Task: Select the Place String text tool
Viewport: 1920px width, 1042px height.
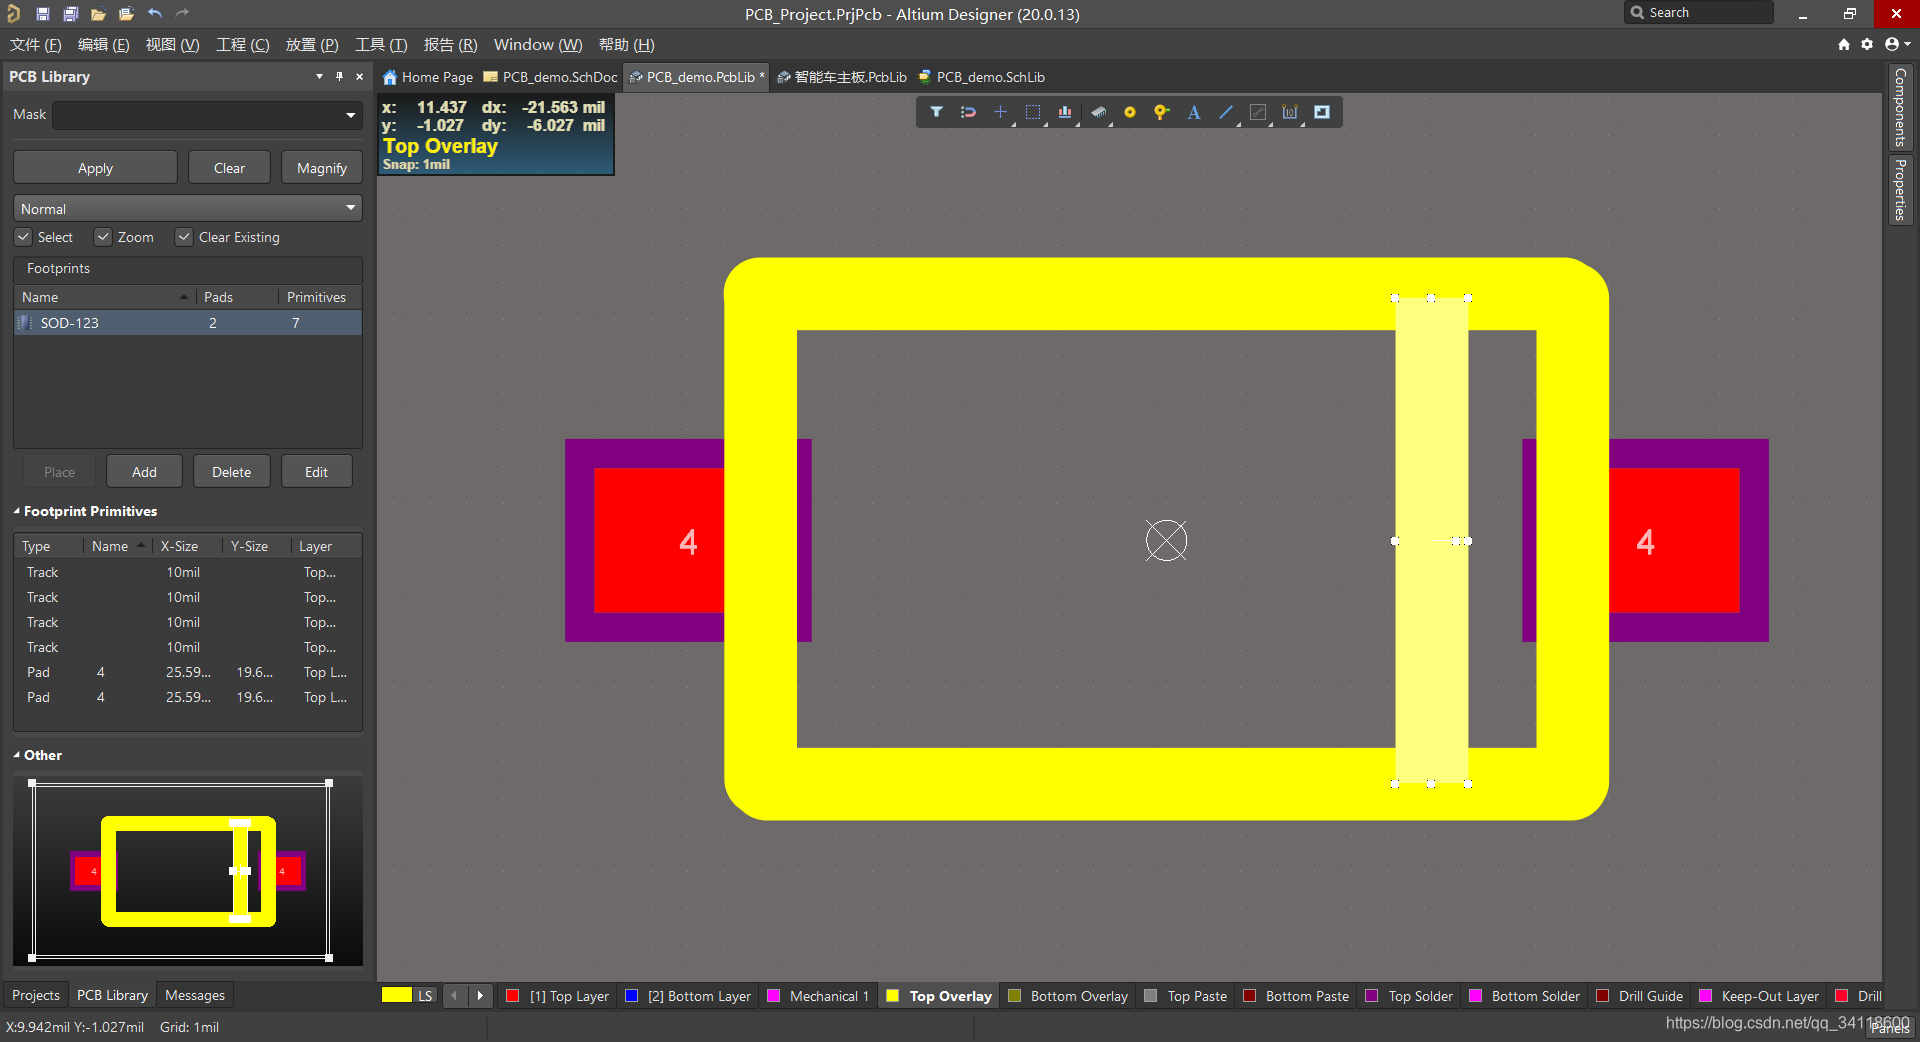Action: tap(1194, 112)
